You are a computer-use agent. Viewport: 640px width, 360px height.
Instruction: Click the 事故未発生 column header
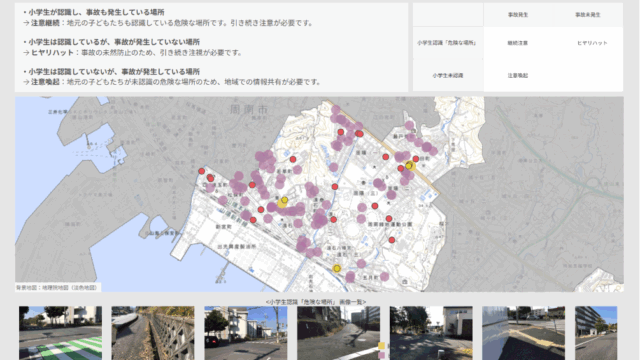[588, 15]
